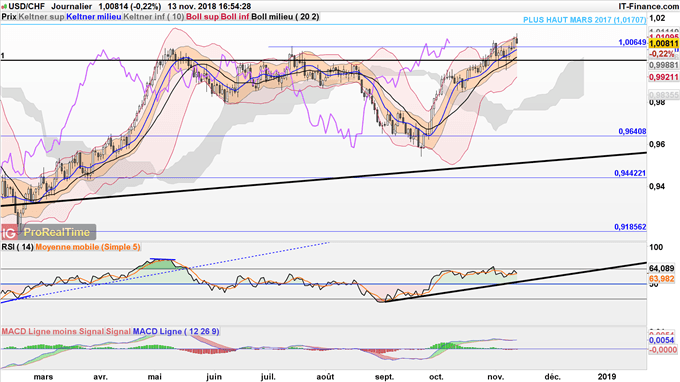This screenshot has width=680, height=382.
Task: Click the red -0,22% change tag
Action: (x=662, y=54)
